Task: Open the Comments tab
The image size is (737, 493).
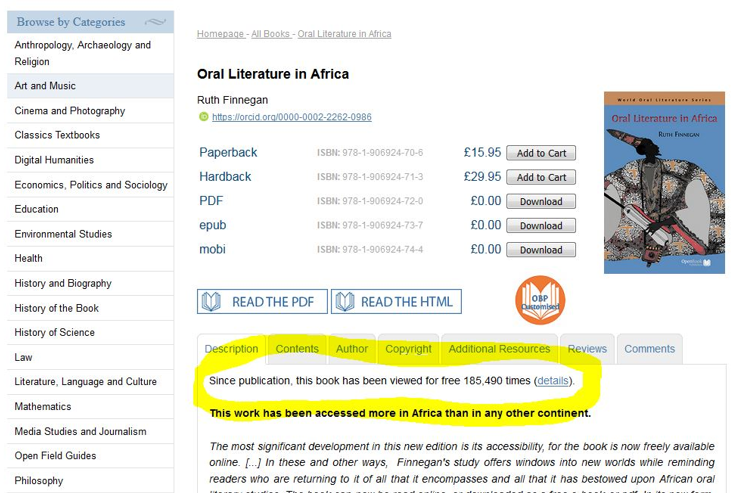Action: (x=650, y=349)
